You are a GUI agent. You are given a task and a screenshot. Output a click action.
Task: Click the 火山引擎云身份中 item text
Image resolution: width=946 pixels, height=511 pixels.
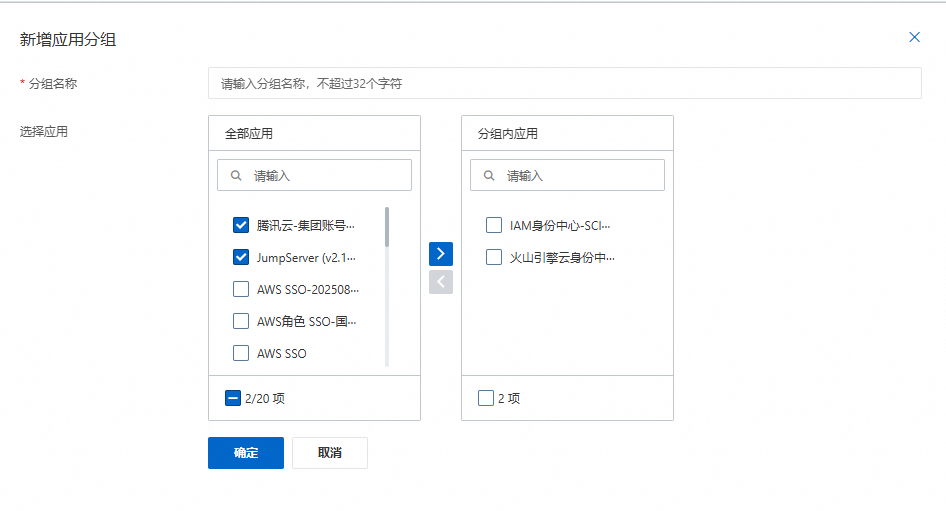click(x=562, y=258)
